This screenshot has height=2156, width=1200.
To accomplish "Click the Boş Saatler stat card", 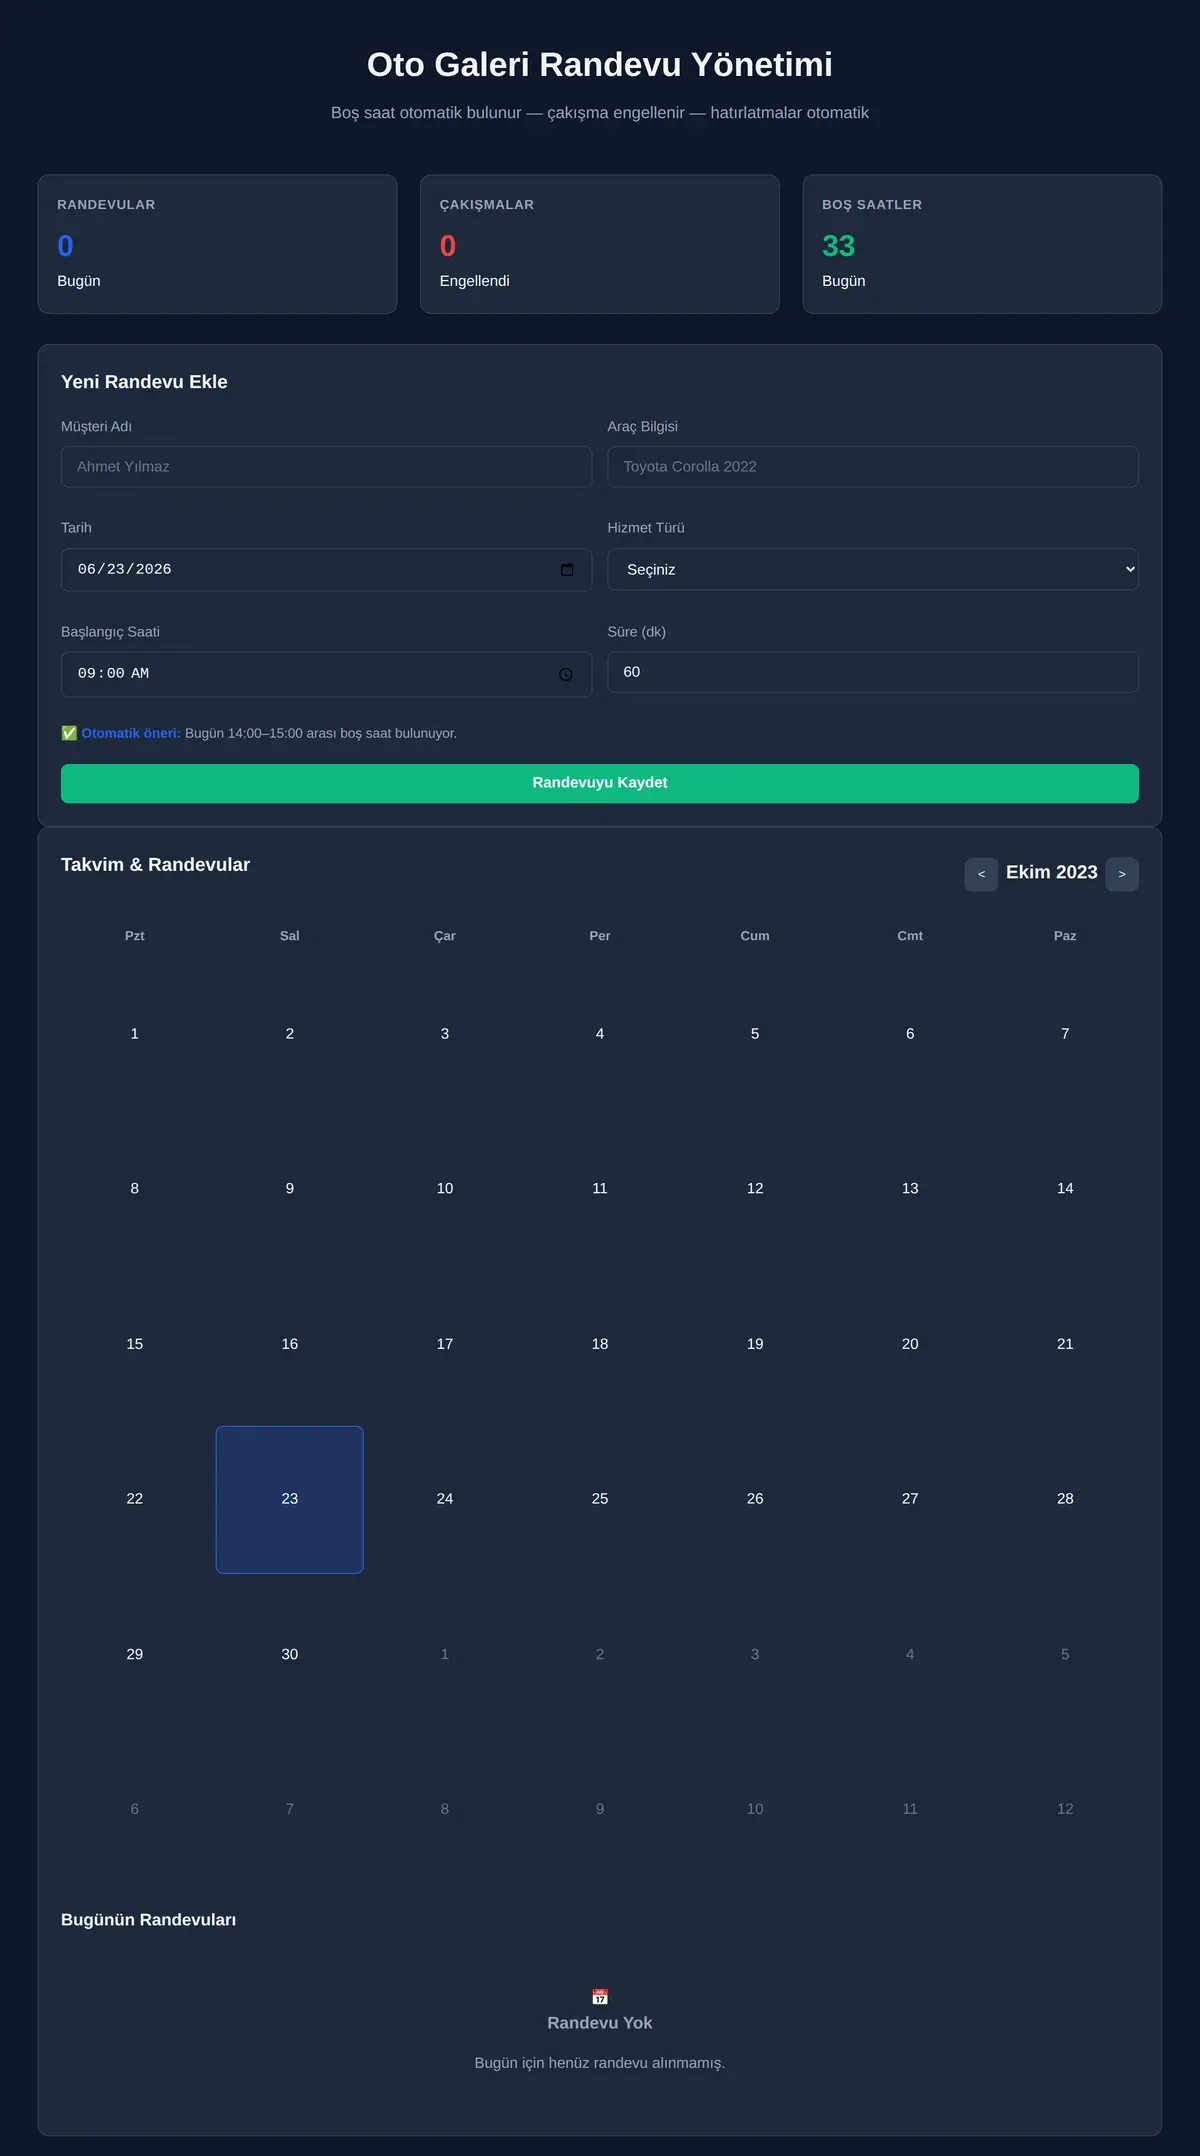I will point(982,244).
